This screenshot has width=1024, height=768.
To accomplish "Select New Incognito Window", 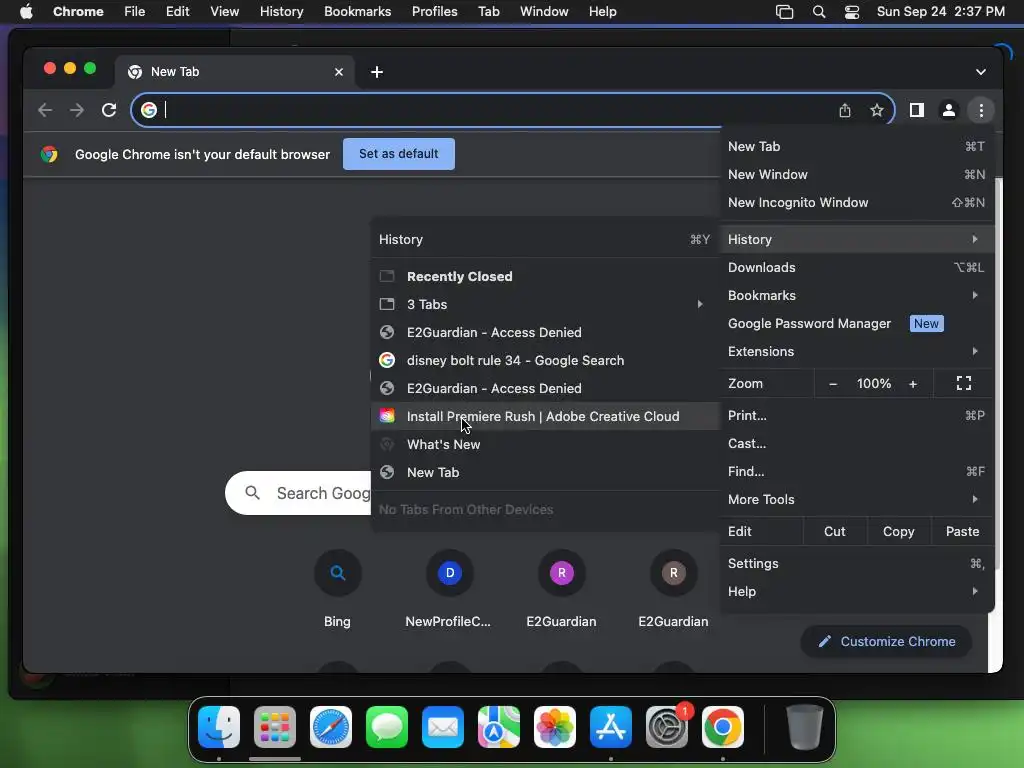I will pos(857,202).
